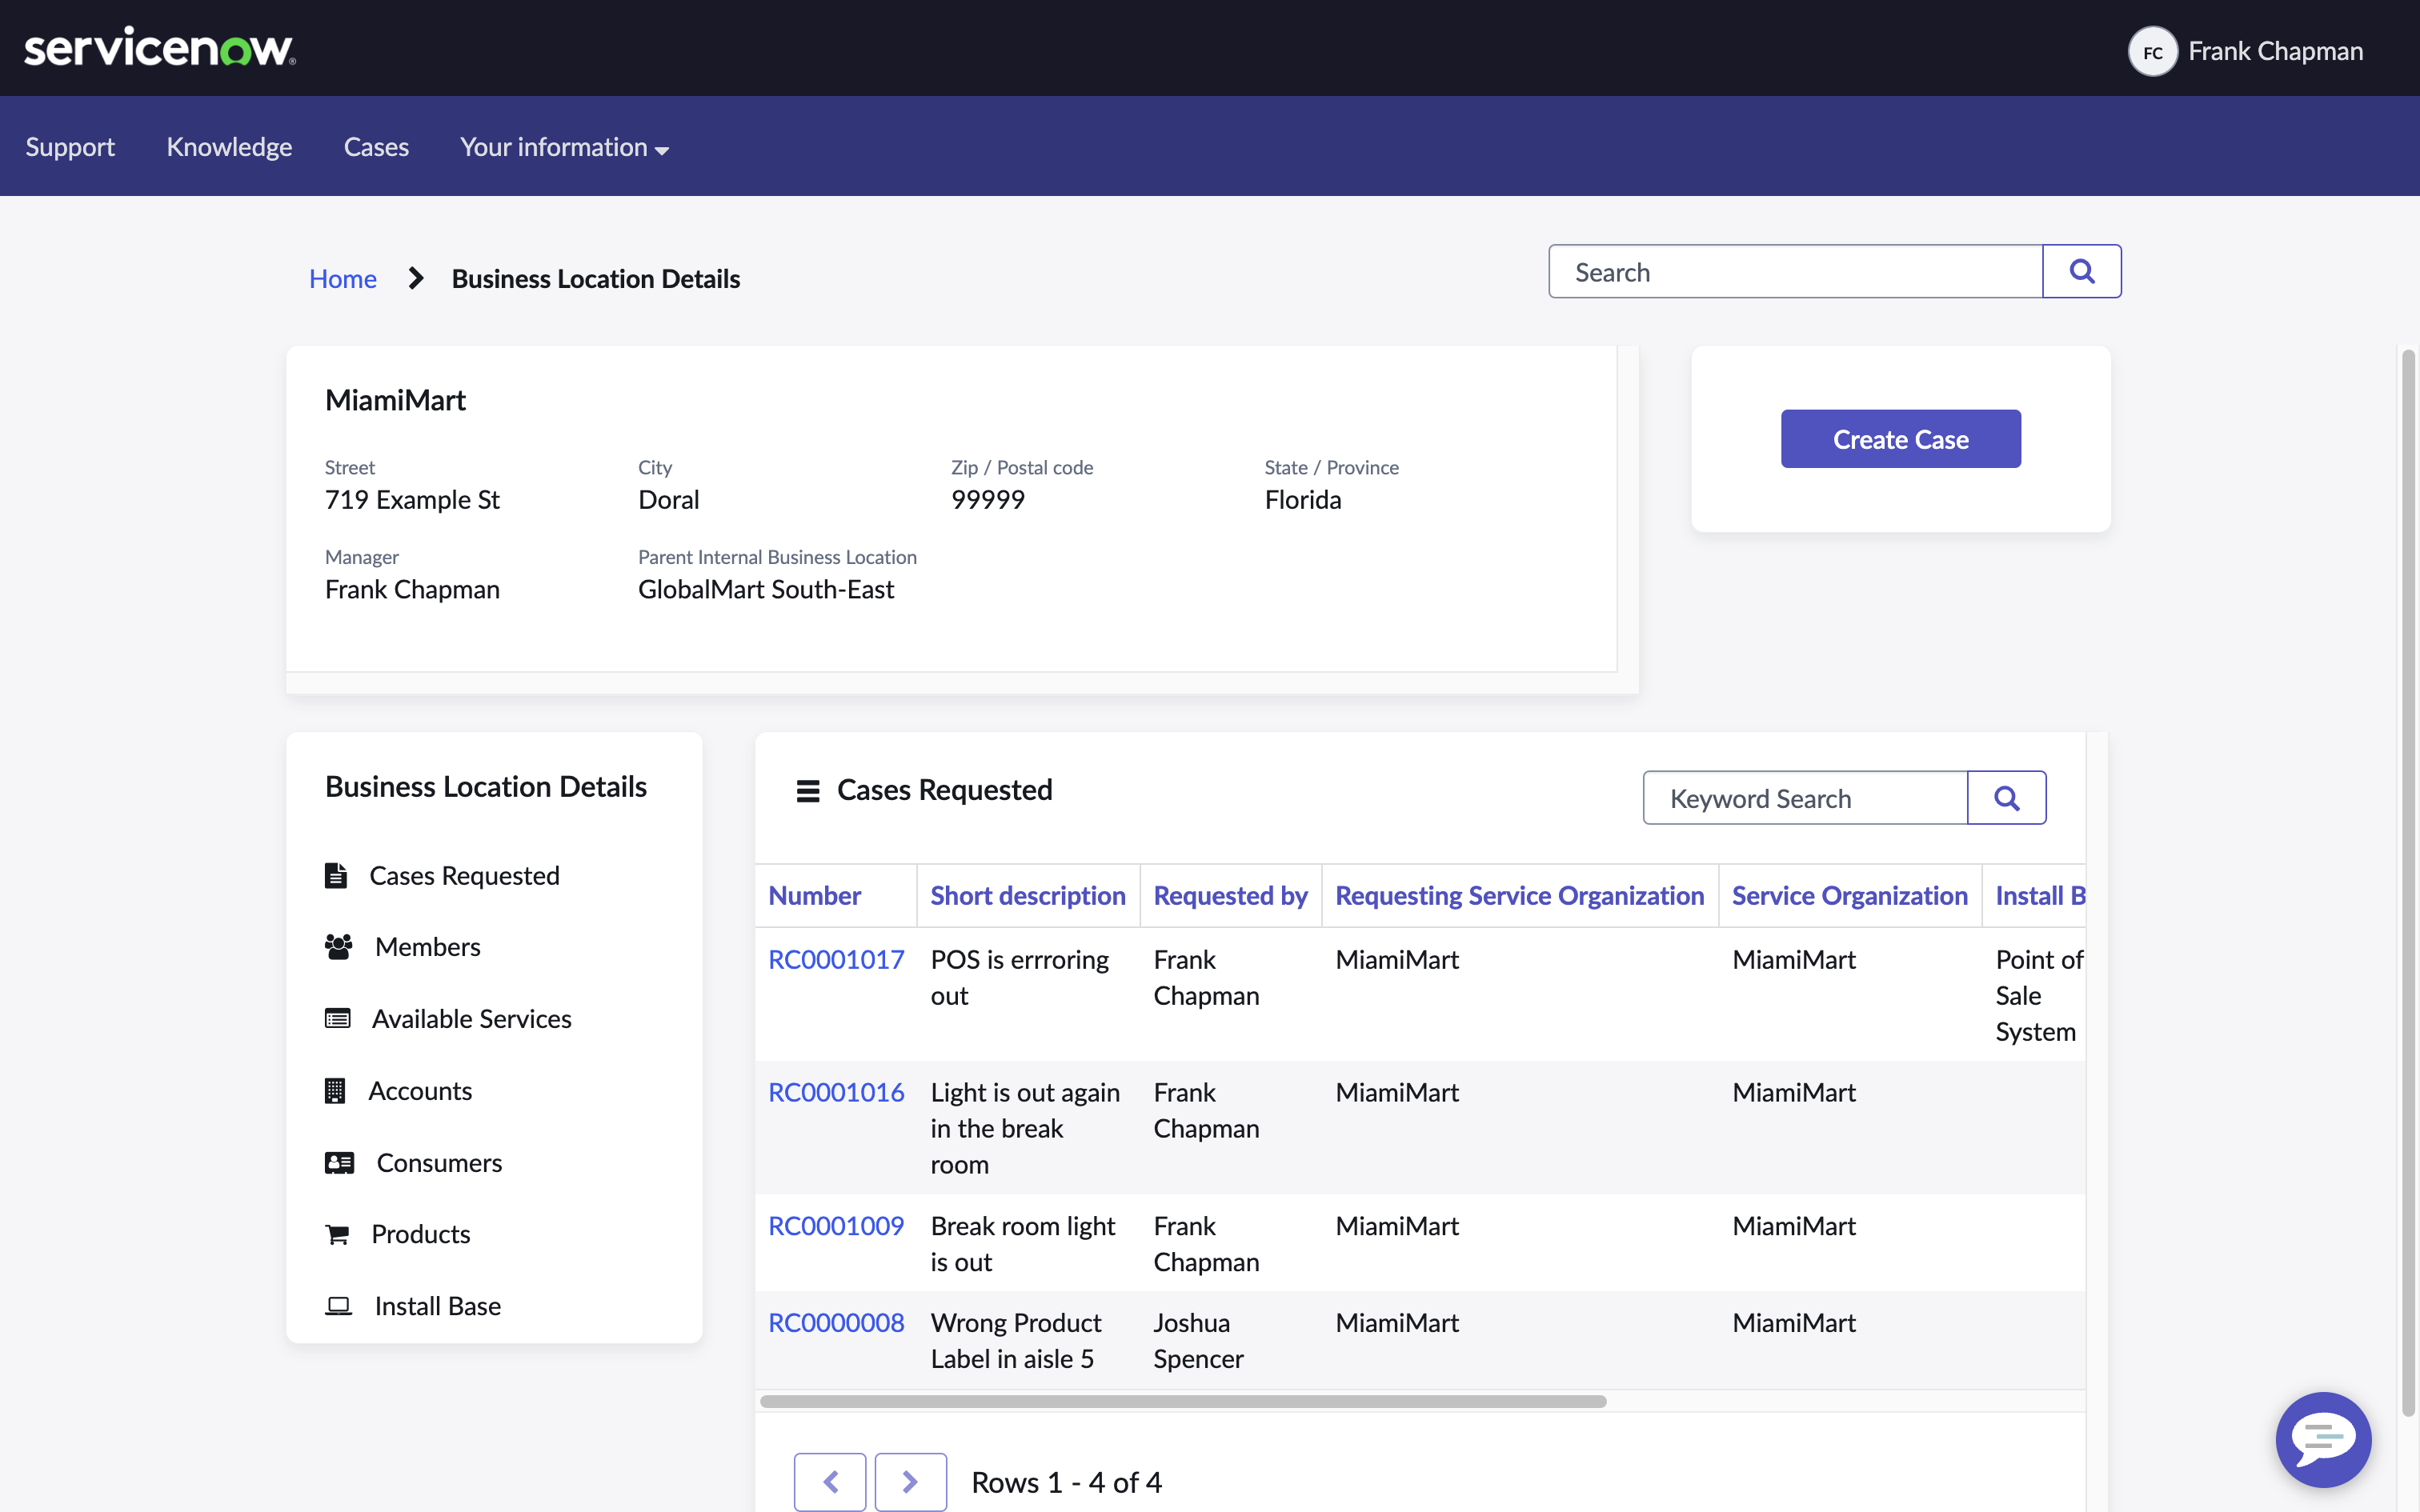Image resolution: width=2420 pixels, height=1512 pixels.
Task: Click the Install Base laptop icon
Action: click(338, 1306)
